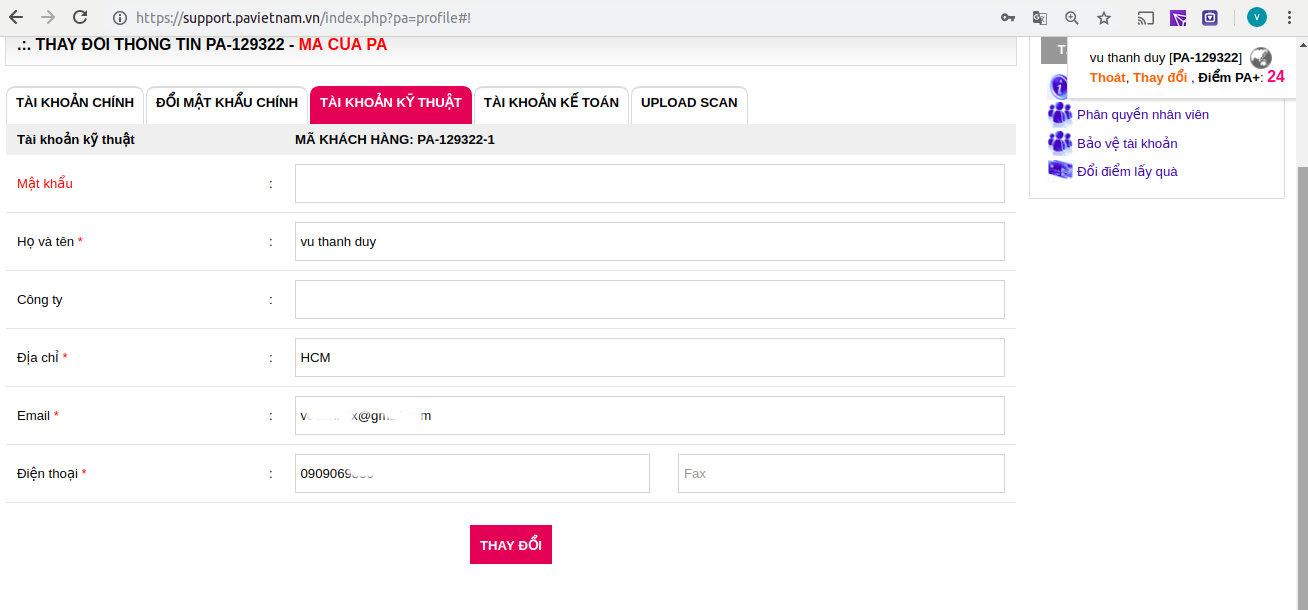Focus the Fax input field
The width and height of the screenshot is (1308, 610).
841,474
